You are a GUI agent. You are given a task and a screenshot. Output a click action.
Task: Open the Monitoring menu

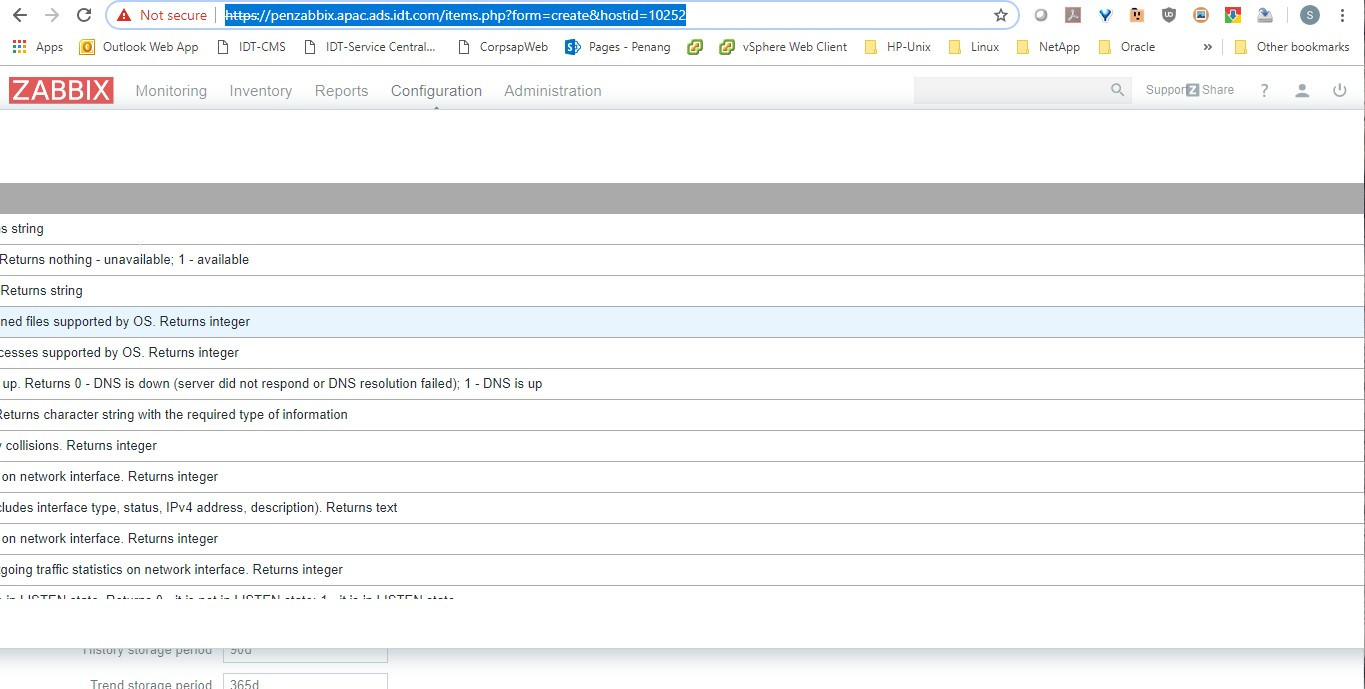(171, 90)
